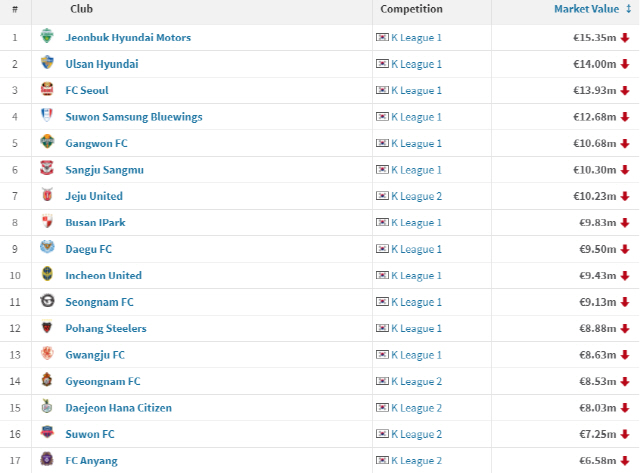This screenshot has height=473, width=640.
Task: Open the Sangju Sangmu club page
Action: point(104,170)
